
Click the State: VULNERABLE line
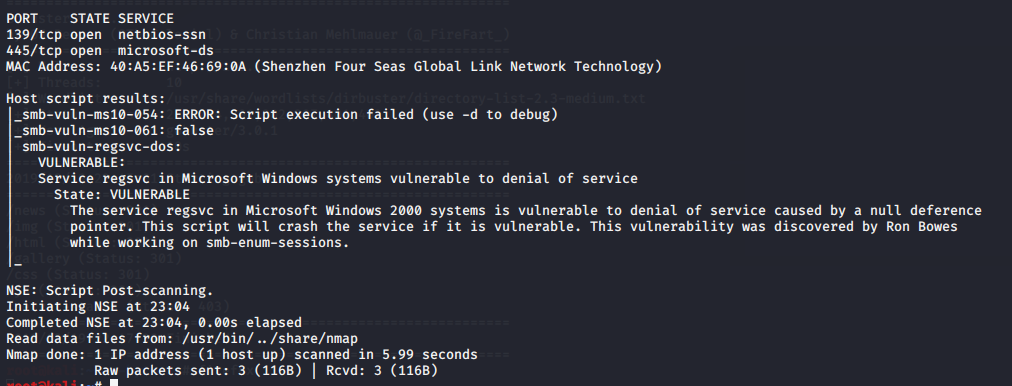pos(121,194)
